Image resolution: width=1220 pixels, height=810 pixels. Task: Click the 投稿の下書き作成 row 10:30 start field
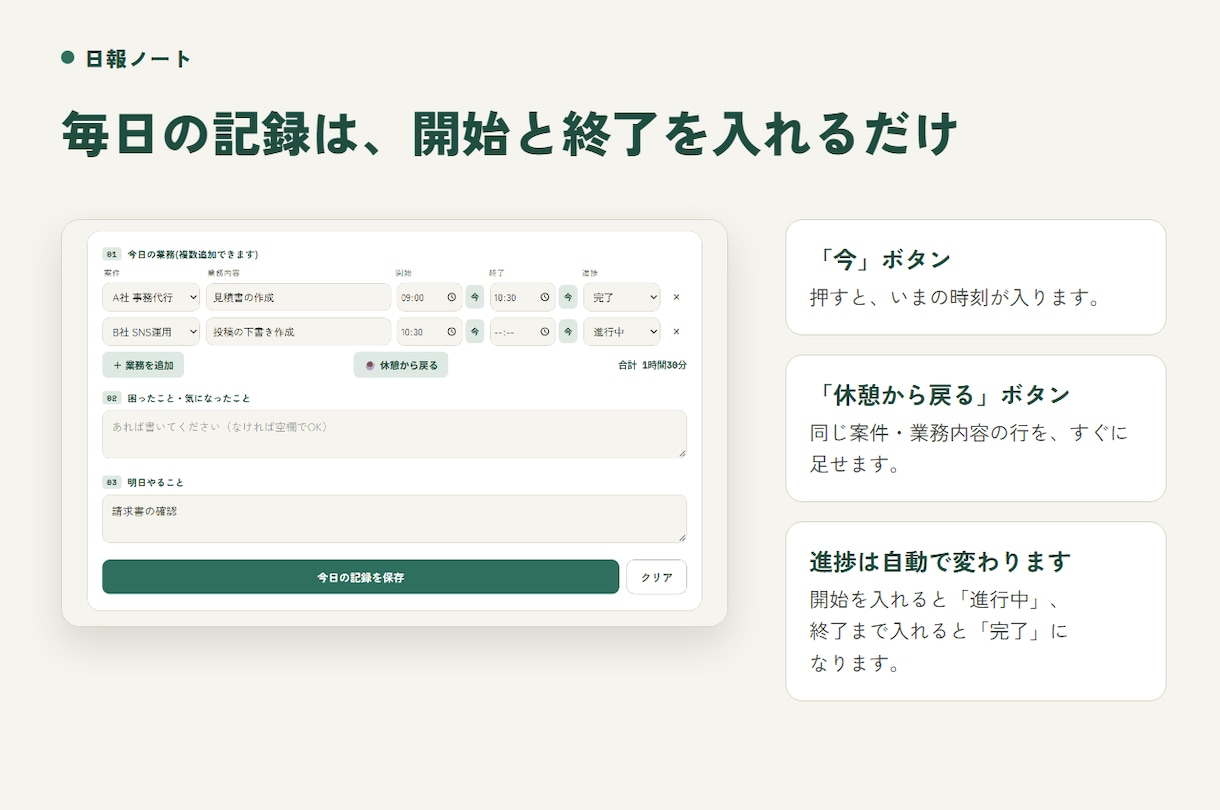click(429, 332)
